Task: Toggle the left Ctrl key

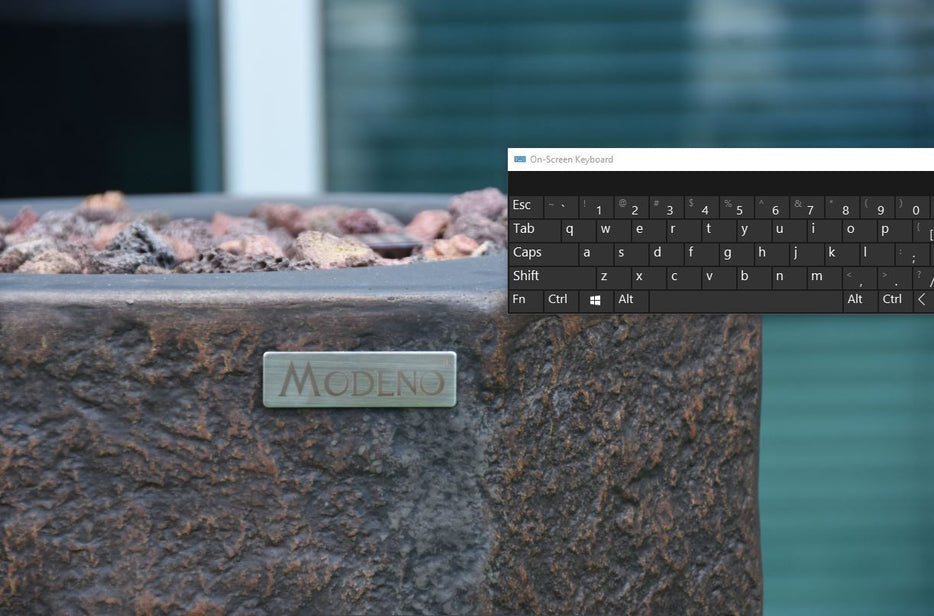Action: pos(558,300)
